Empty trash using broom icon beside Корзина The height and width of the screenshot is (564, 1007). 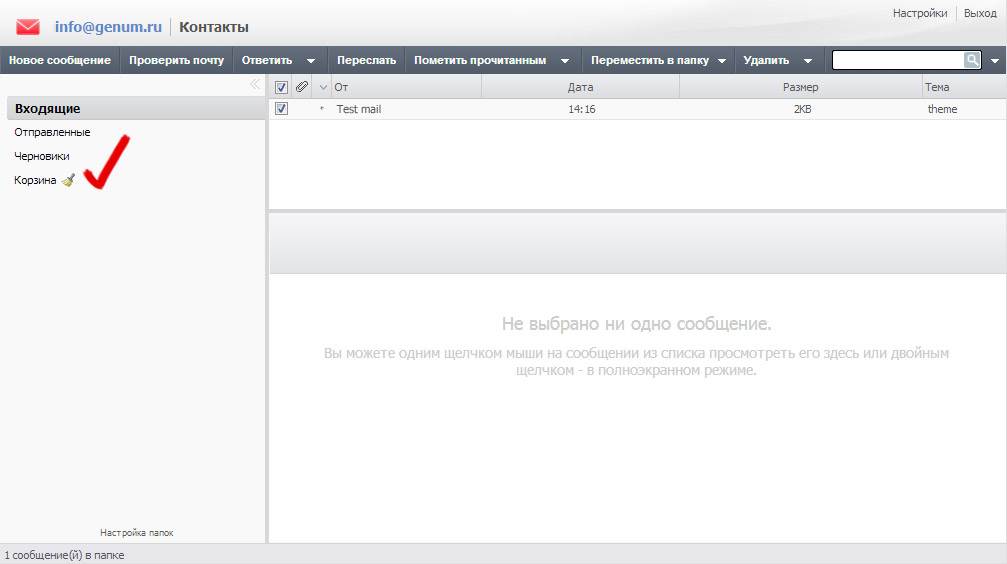click(x=68, y=181)
